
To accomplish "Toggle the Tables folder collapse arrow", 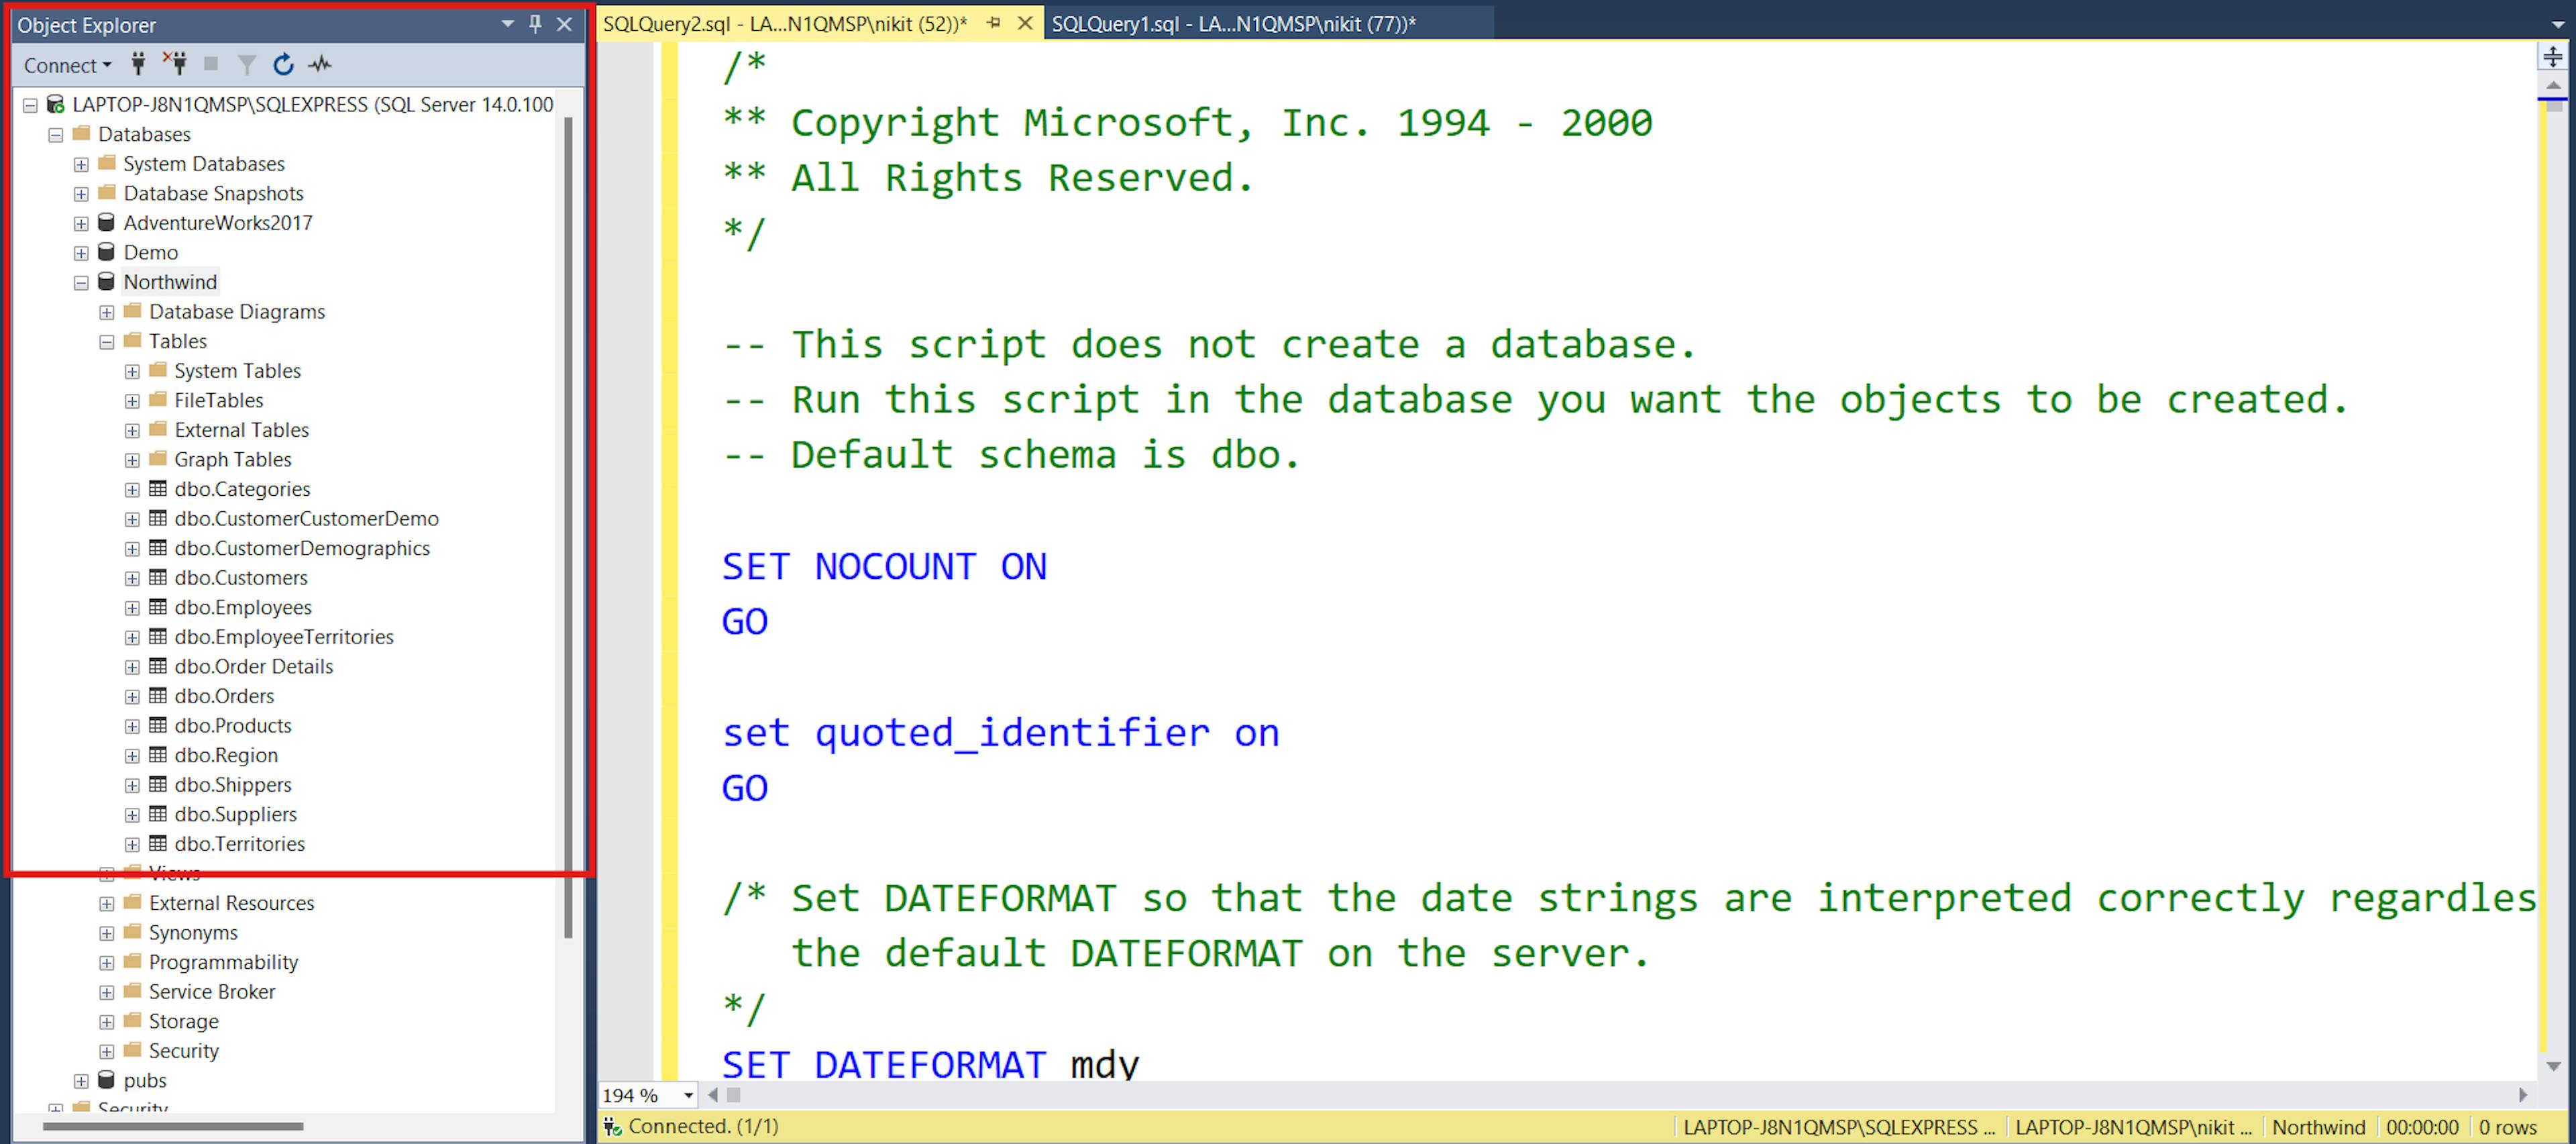I will coord(113,340).
